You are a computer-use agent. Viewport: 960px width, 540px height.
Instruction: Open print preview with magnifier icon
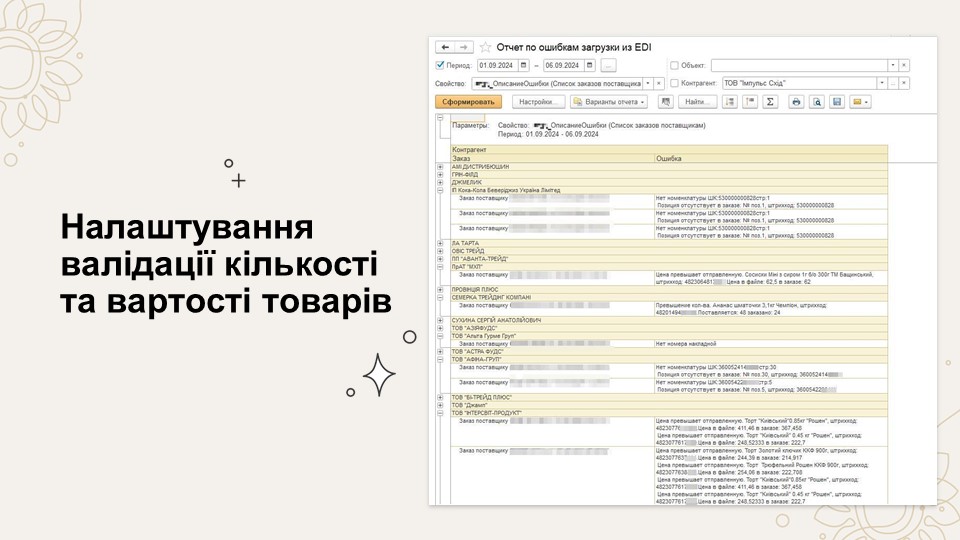[816, 102]
